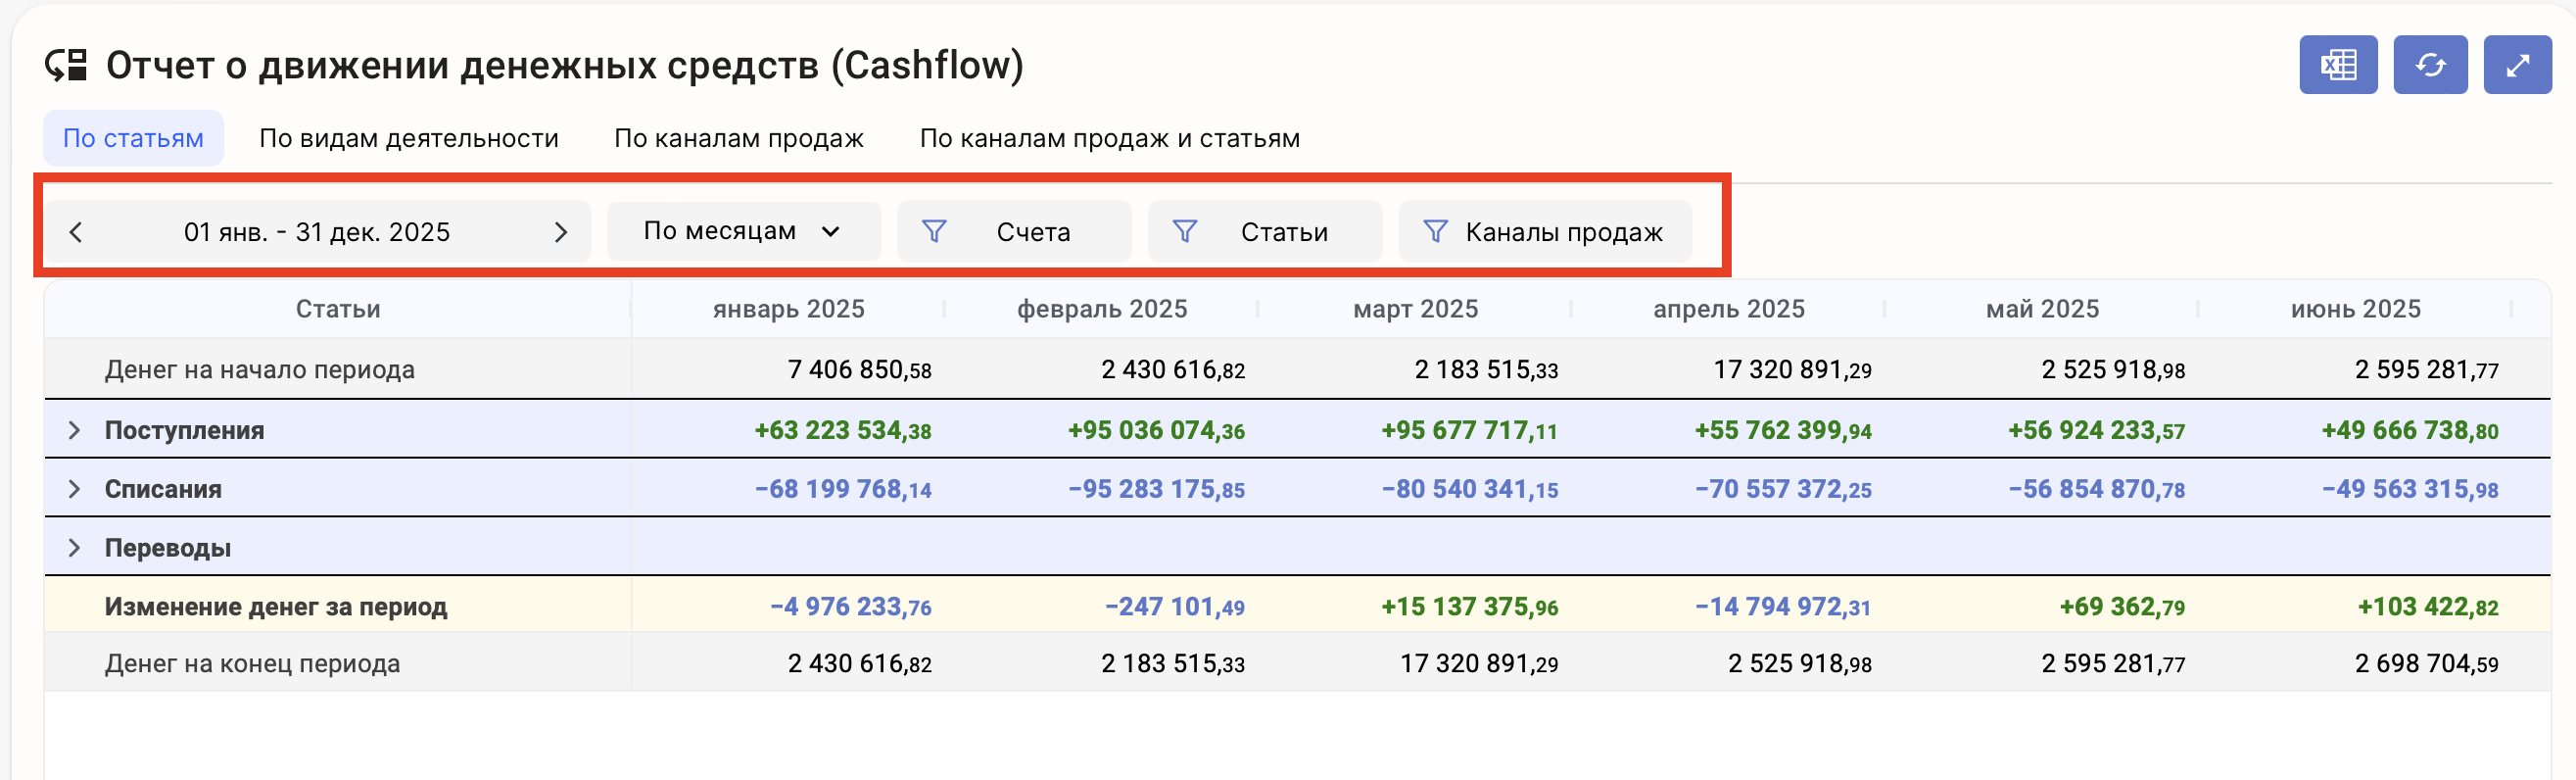Expand report to fullscreen view
The image size is (2576, 780).
[x=2516, y=66]
